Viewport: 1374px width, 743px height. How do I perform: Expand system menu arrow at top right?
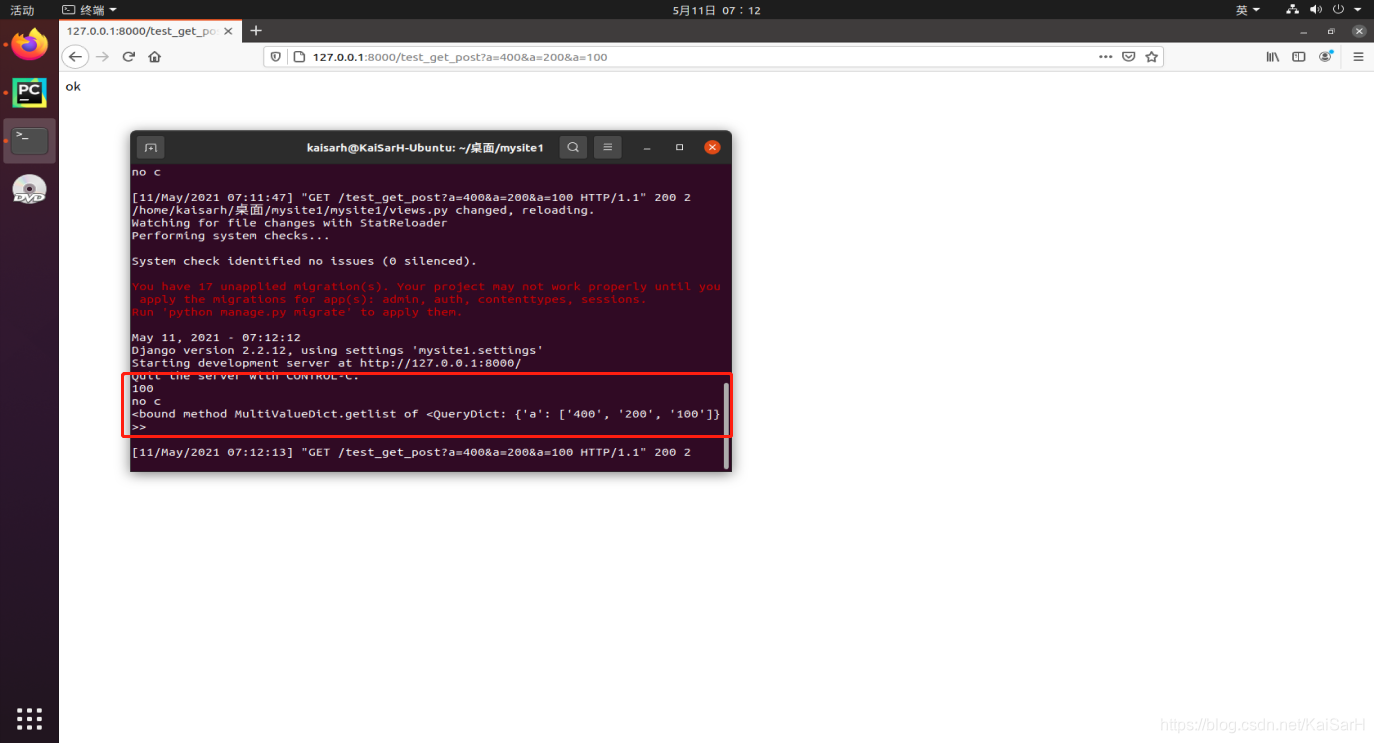[x=1357, y=10]
